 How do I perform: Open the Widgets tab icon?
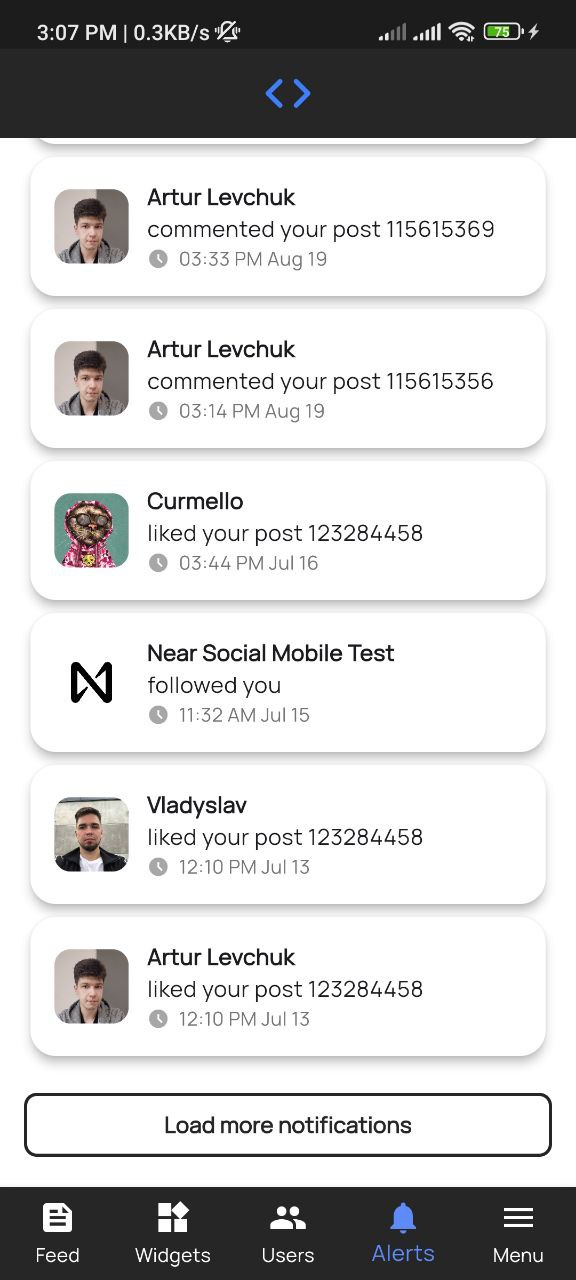point(173,1217)
